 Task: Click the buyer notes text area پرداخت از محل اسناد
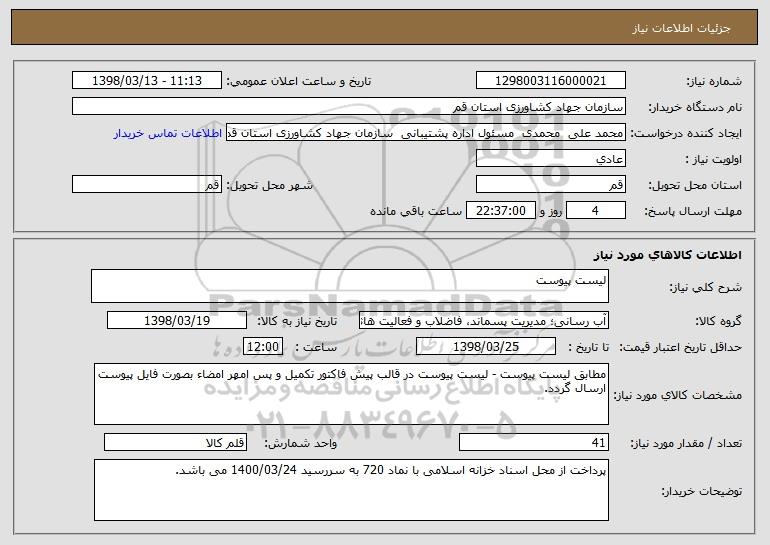click(x=351, y=490)
